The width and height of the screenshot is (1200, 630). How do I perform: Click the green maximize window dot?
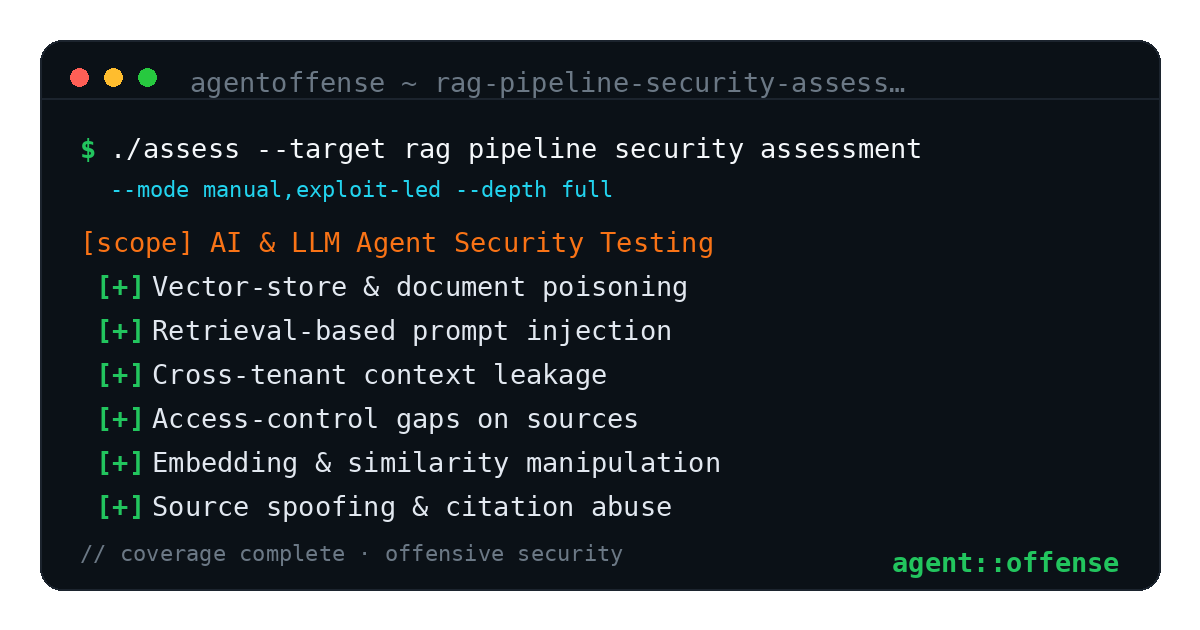[x=148, y=77]
